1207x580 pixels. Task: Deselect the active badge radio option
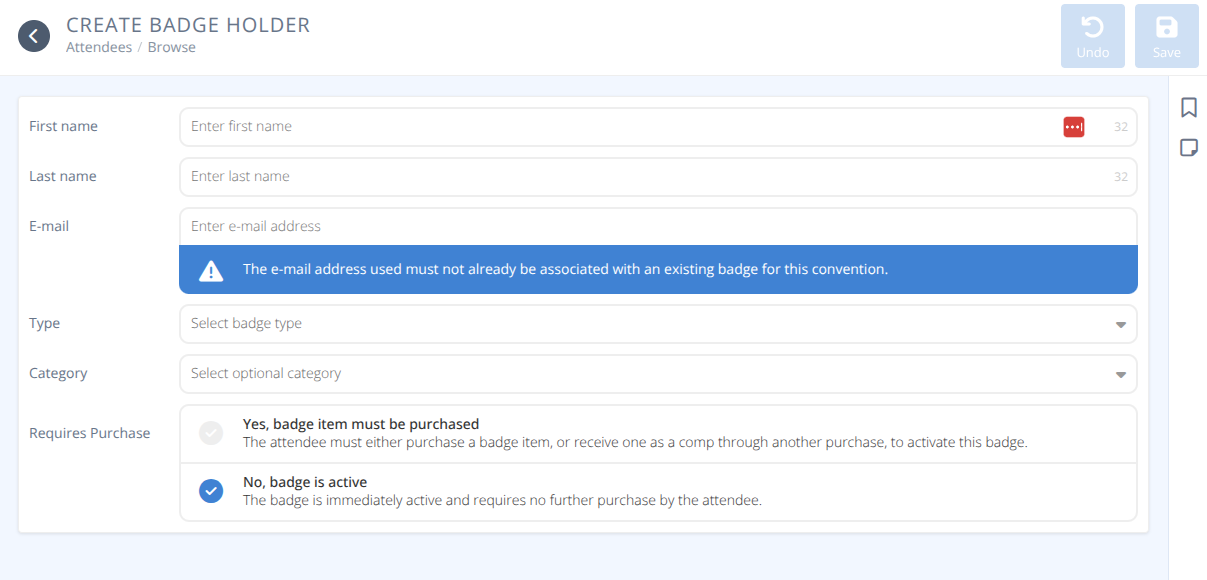tap(211, 491)
